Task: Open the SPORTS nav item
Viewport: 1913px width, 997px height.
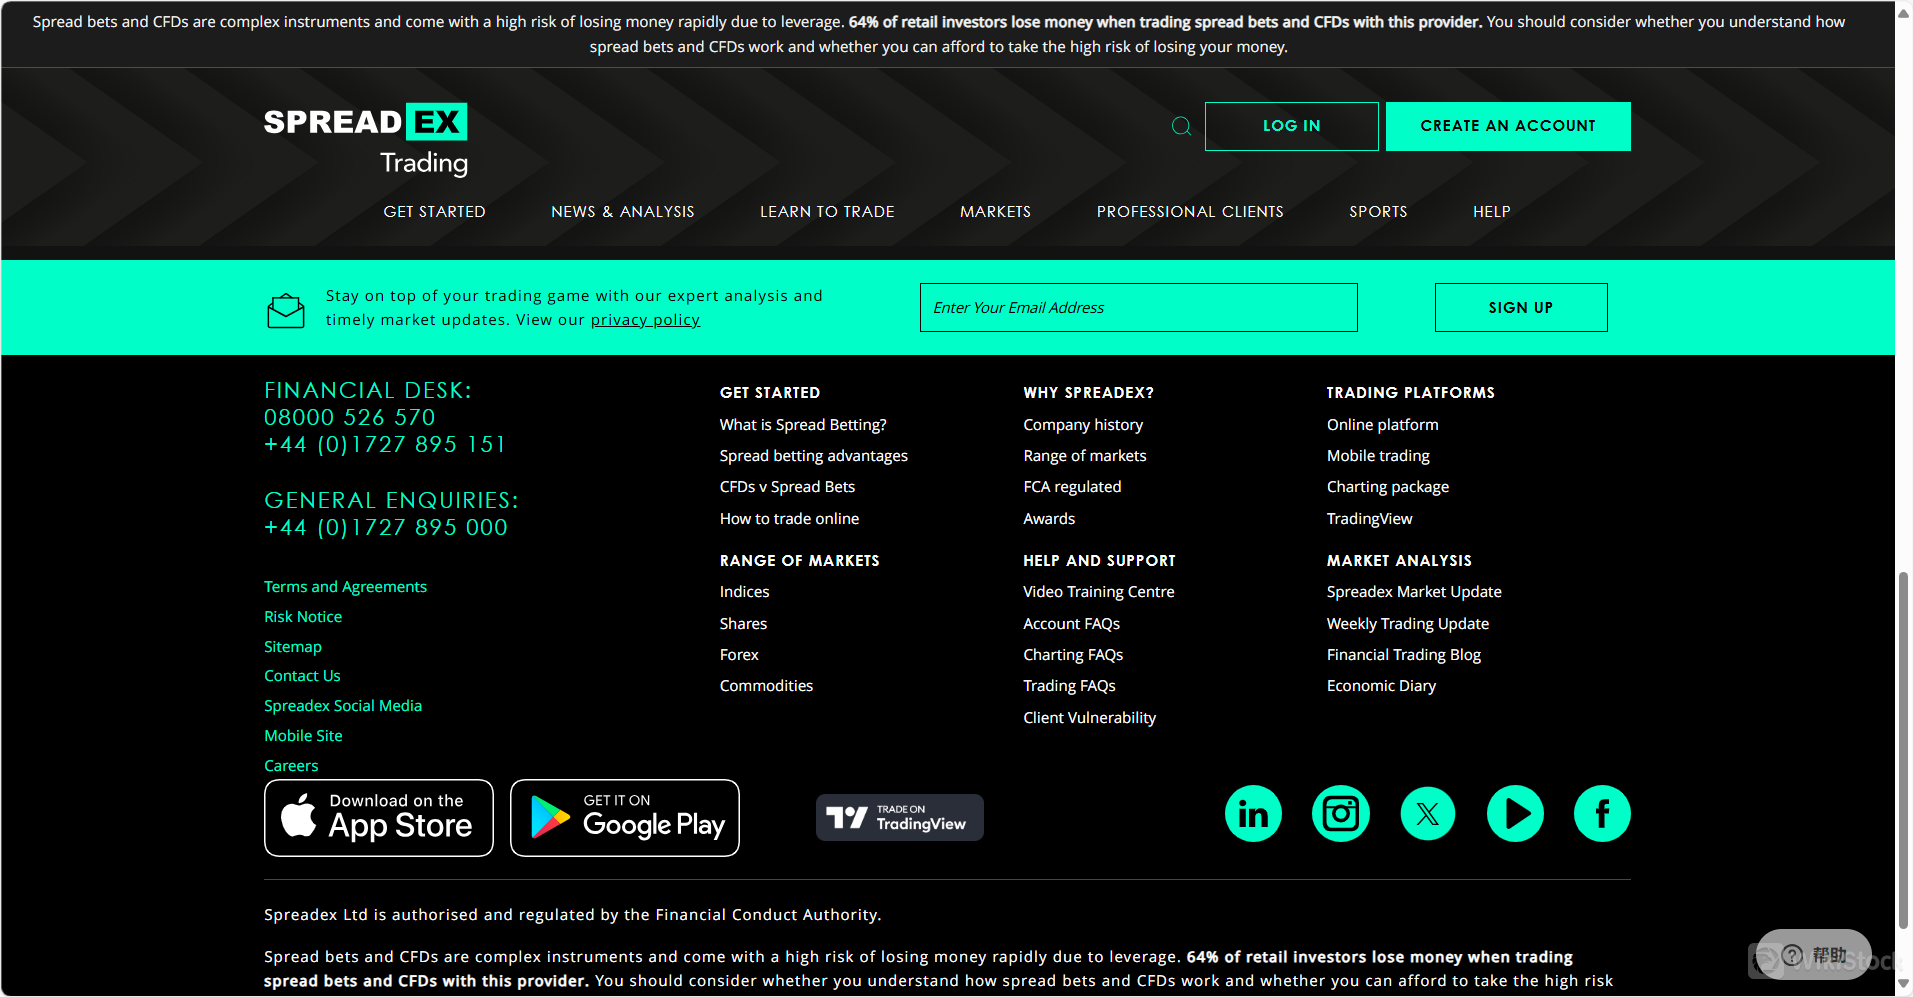Action: click(1378, 212)
